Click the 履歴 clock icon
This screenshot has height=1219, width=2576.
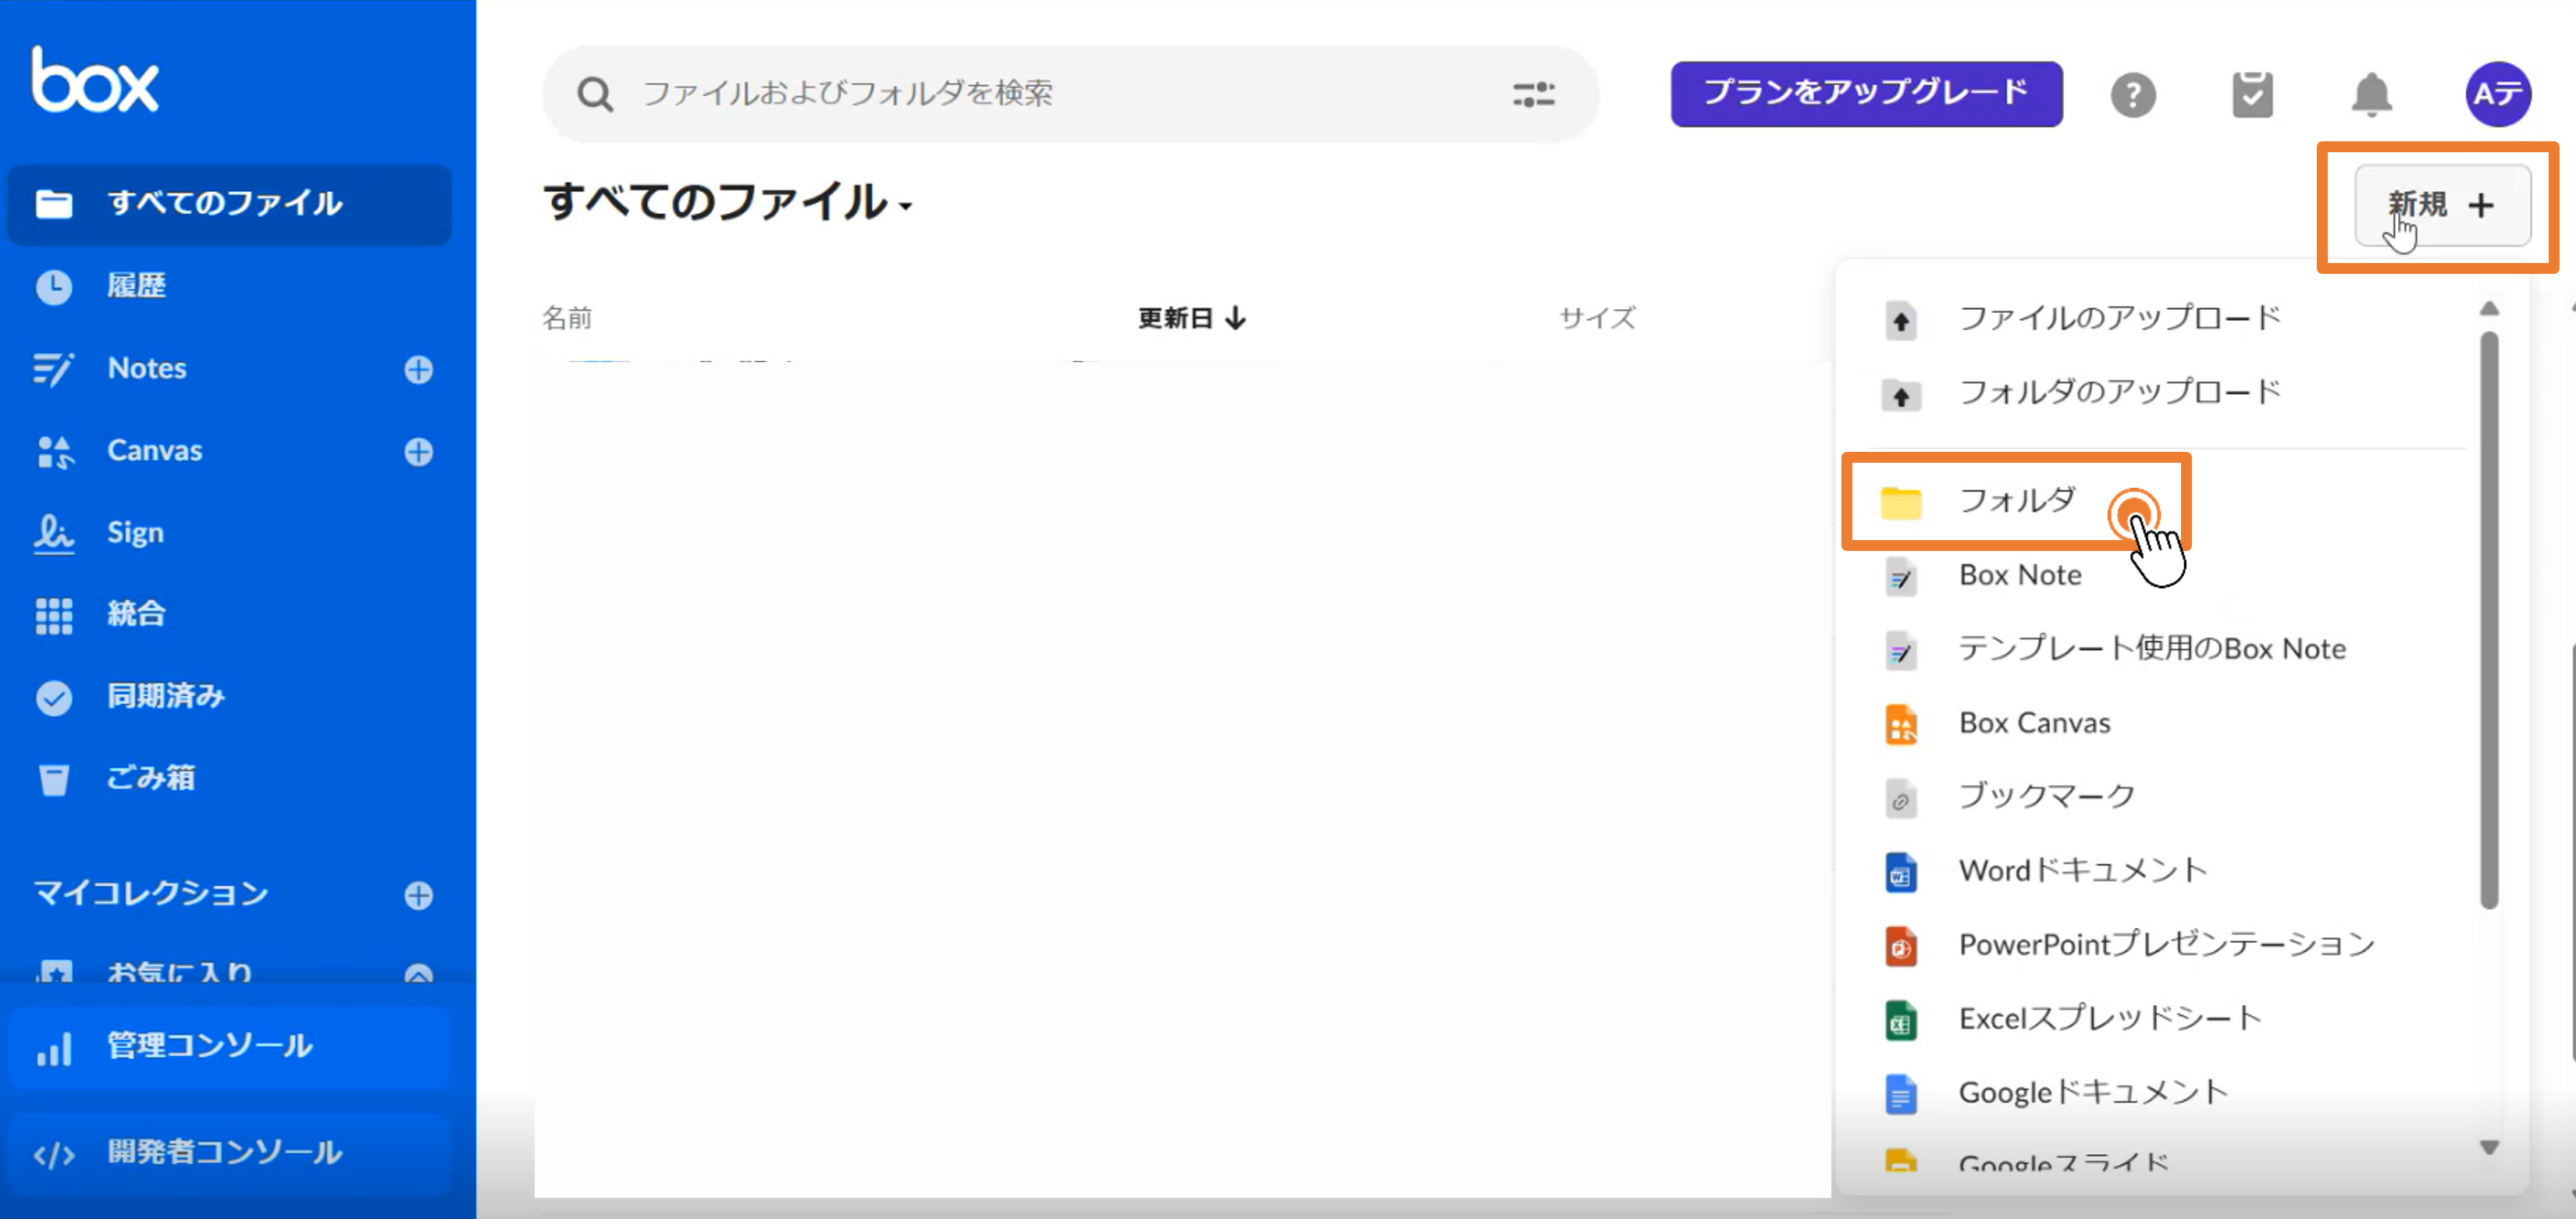[54, 286]
